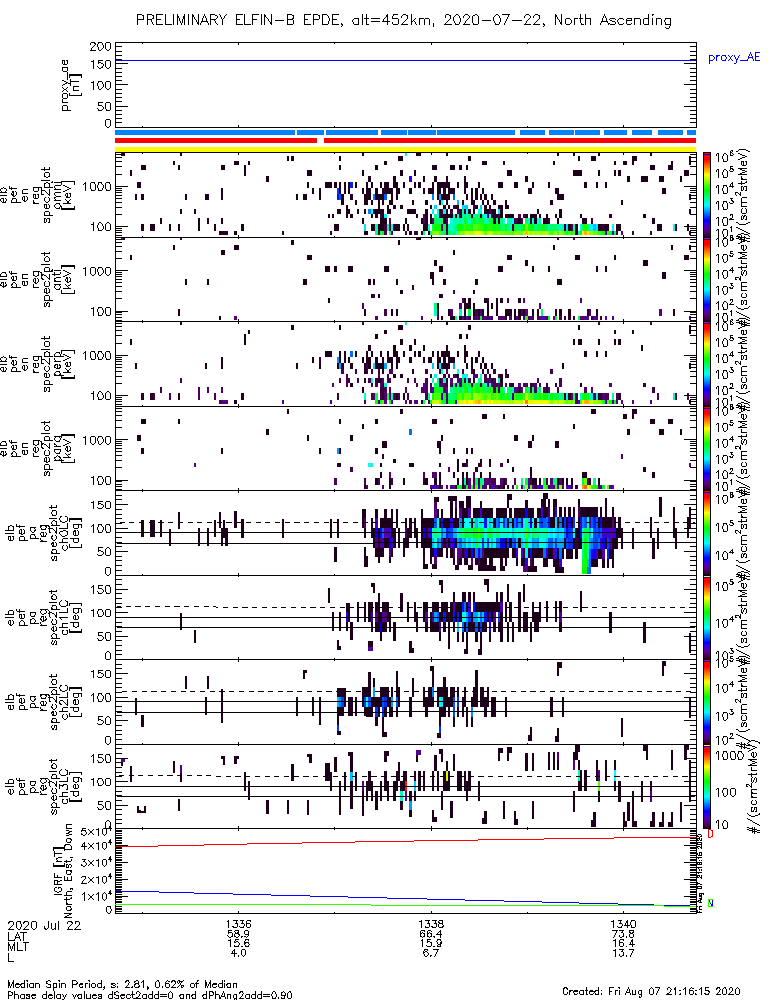775x1000 pixels.
Task: Click the LAT value "66.4"
Action: coord(431,934)
